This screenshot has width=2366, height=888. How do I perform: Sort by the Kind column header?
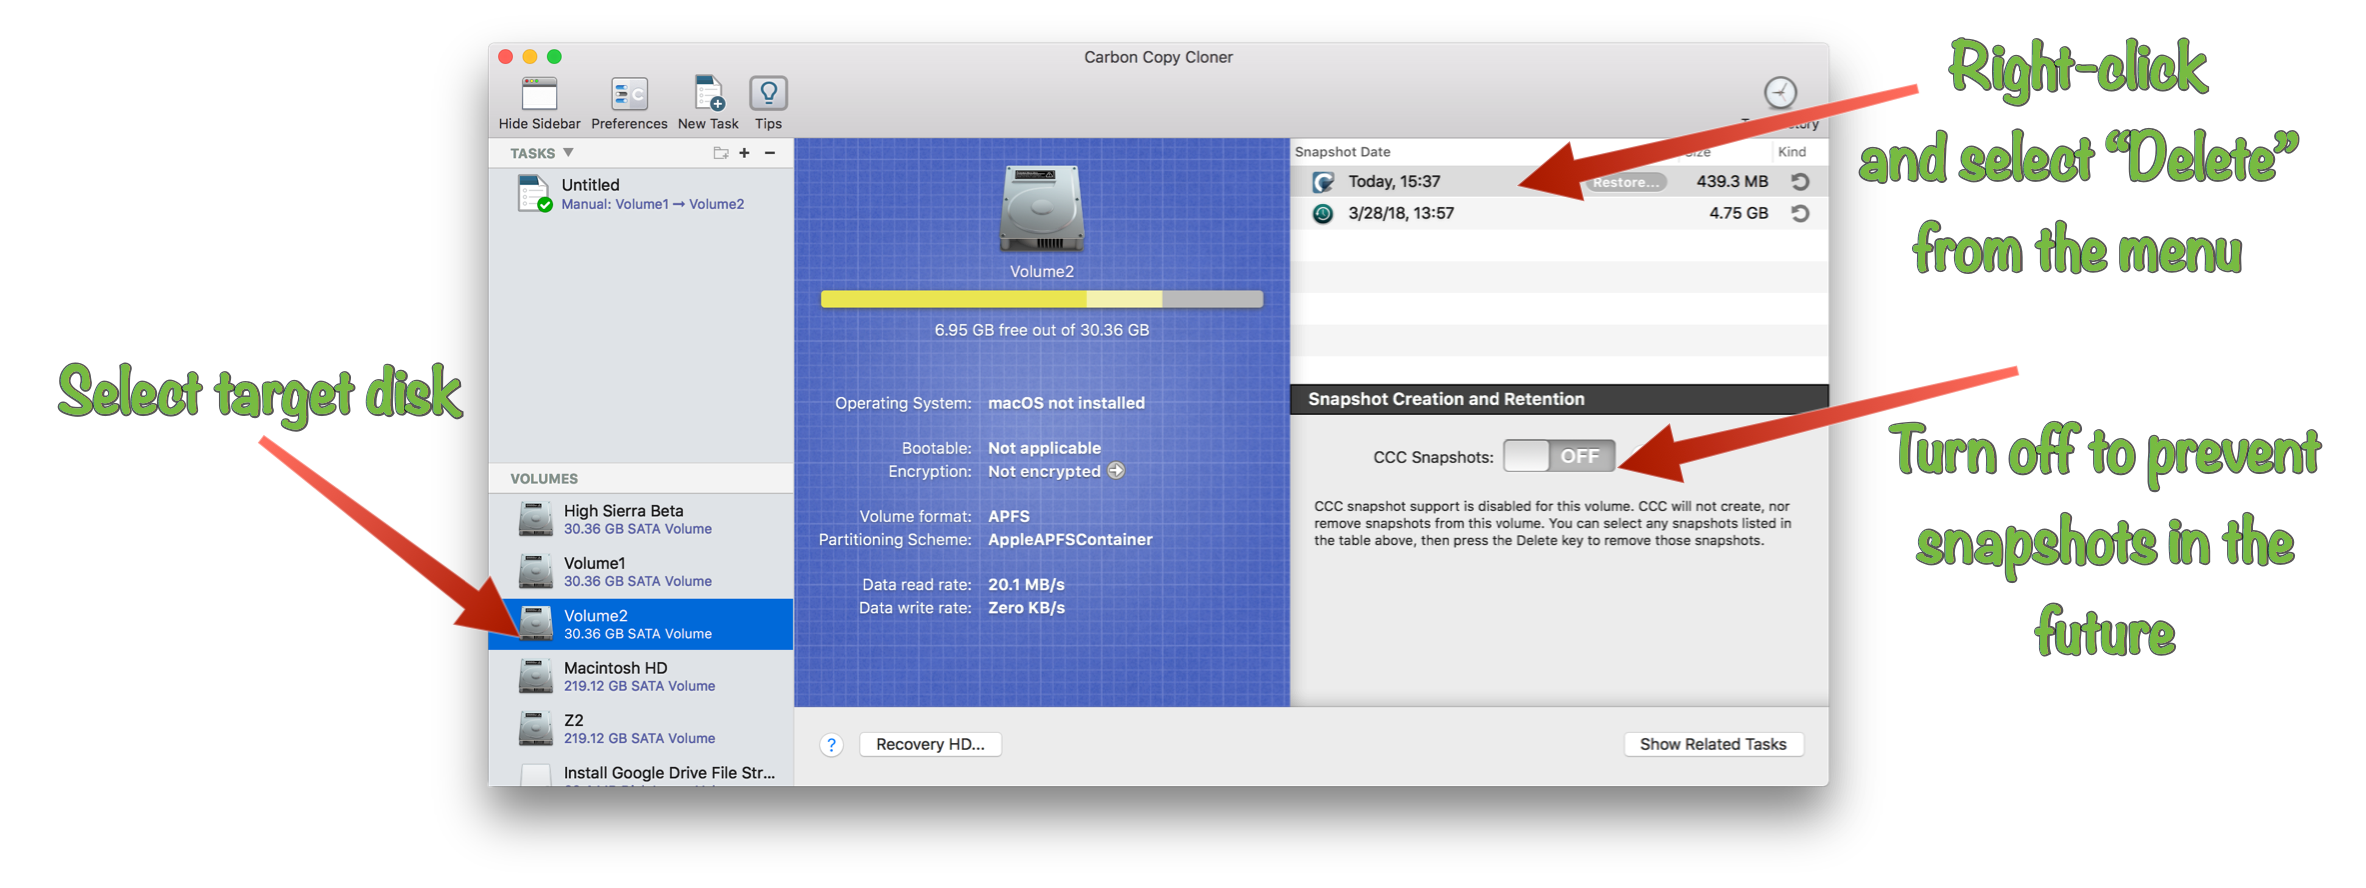[x=1792, y=152]
